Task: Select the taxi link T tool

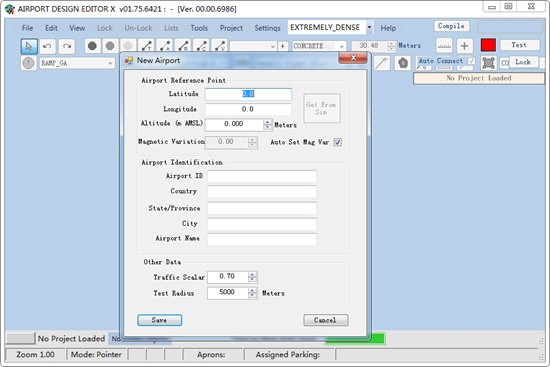Action: 146,46
